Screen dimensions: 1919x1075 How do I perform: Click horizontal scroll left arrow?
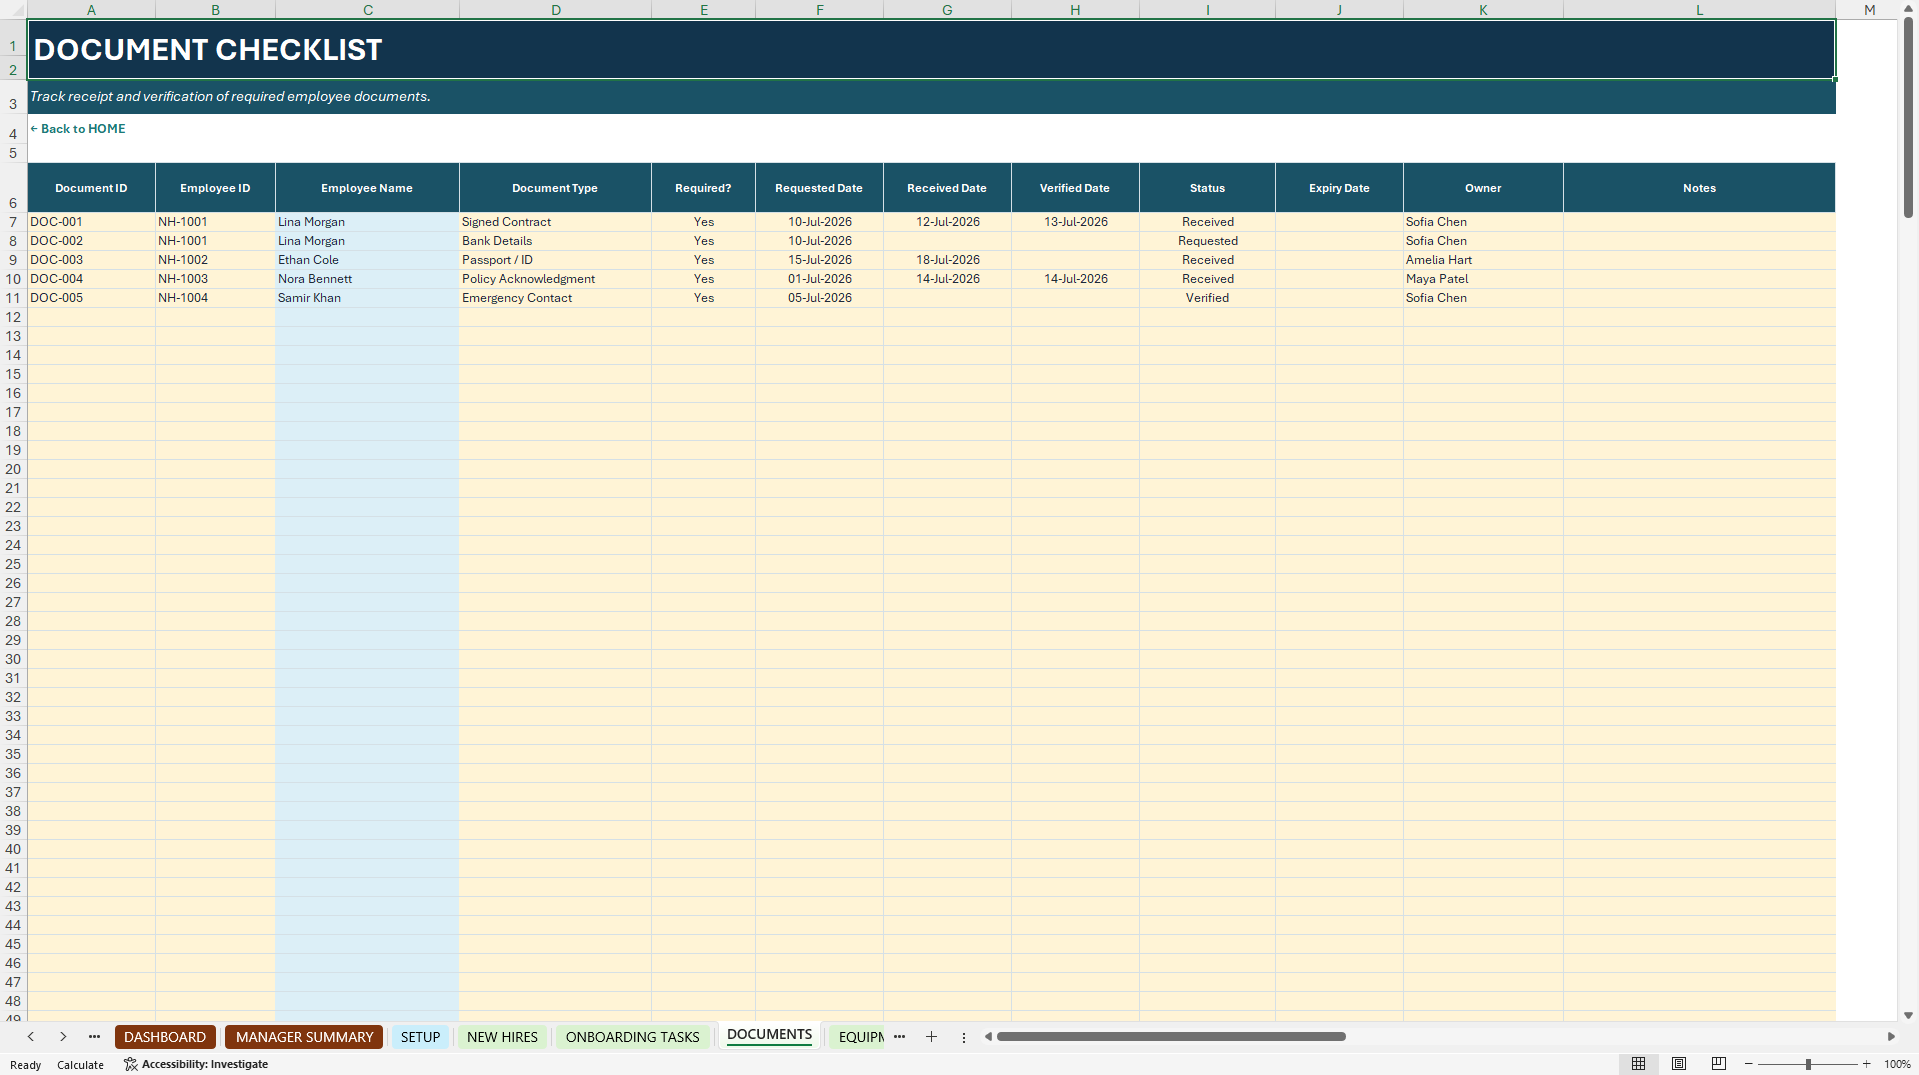[x=988, y=1037]
